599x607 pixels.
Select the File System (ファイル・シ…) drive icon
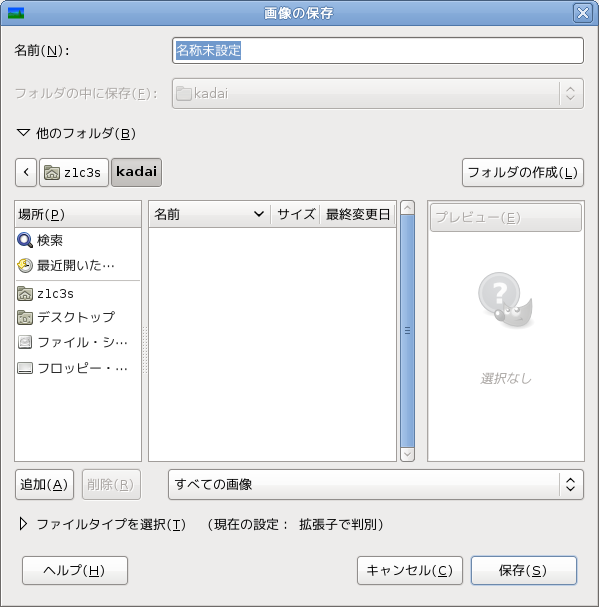pos(25,342)
